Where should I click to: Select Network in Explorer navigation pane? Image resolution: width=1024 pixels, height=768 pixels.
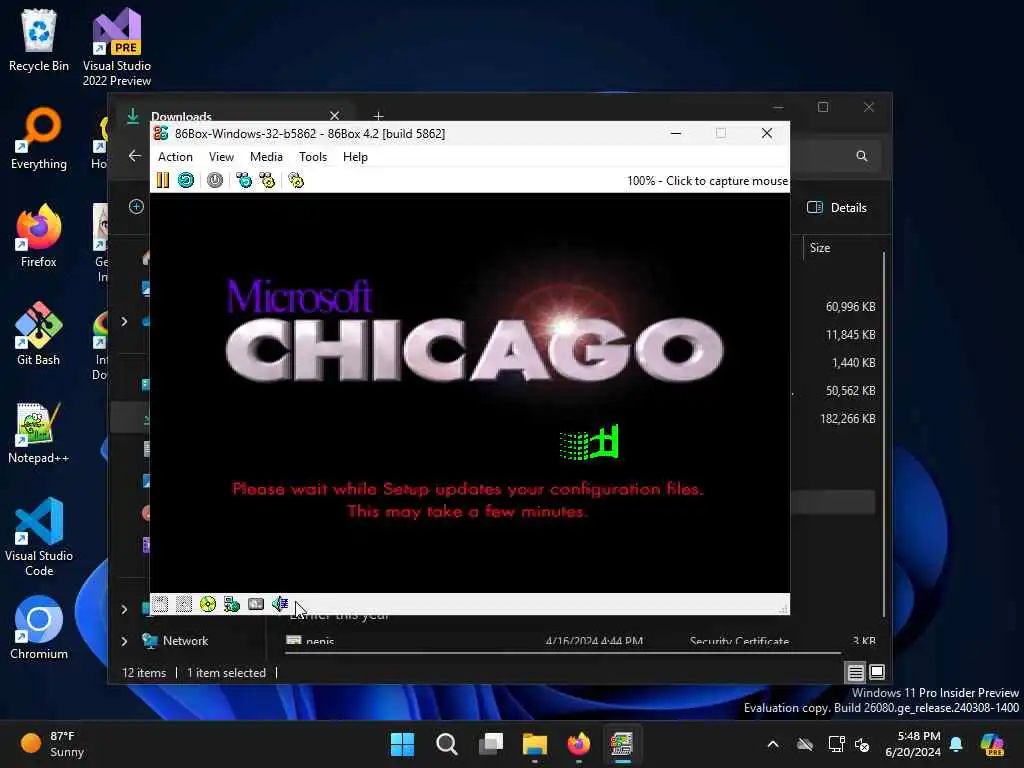[x=185, y=641]
